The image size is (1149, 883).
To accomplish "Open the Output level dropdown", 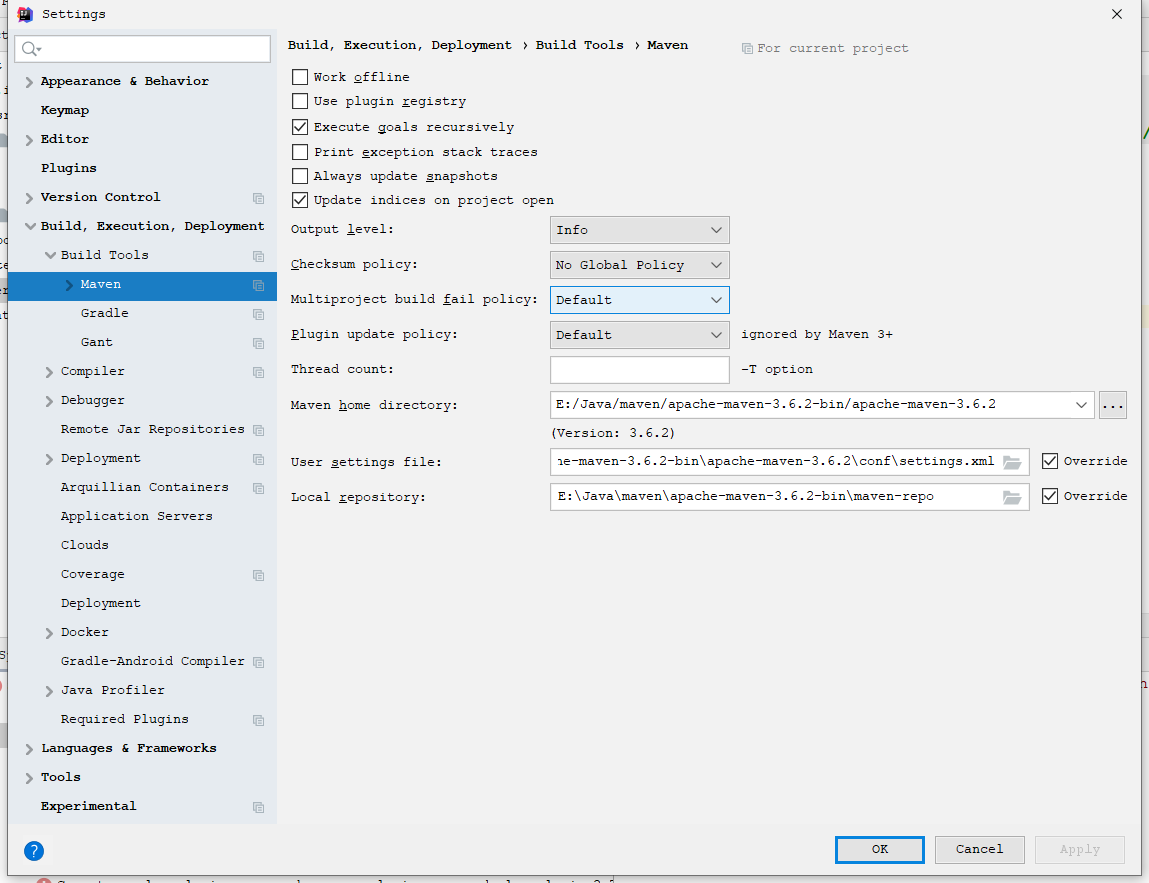I will tap(640, 230).
